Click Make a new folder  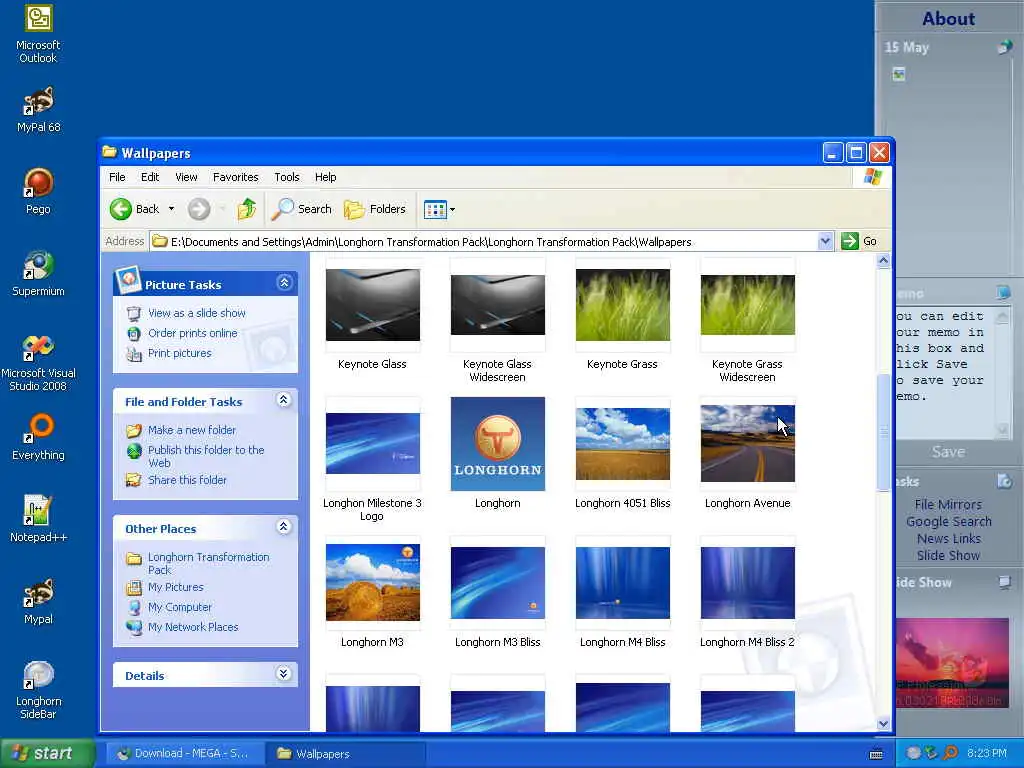tap(192, 430)
